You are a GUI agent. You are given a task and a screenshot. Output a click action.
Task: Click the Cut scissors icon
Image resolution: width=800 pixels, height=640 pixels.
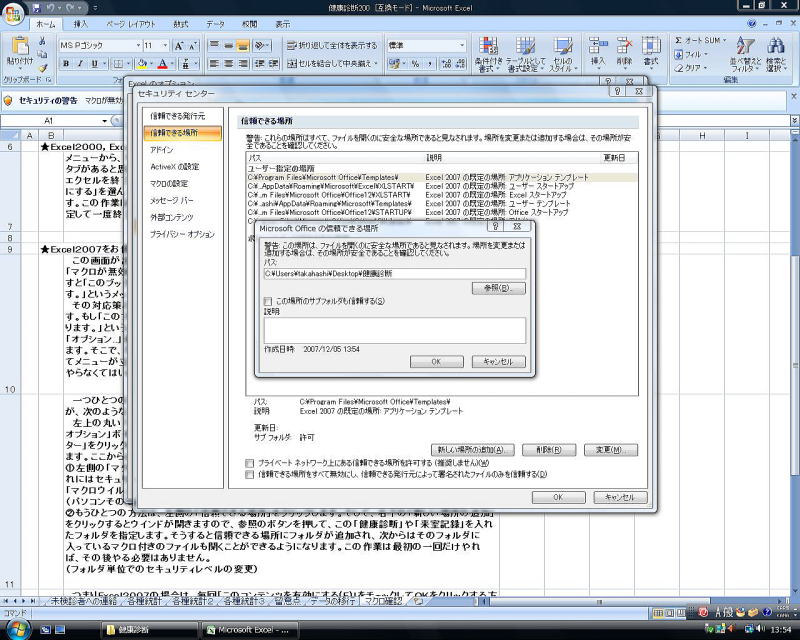point(43,41)
